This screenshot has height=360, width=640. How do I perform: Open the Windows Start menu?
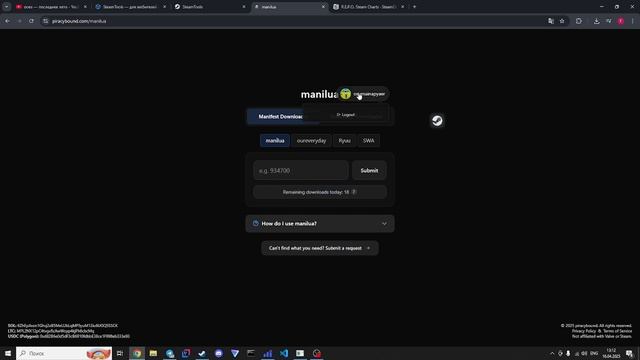(x=8, y=353)
